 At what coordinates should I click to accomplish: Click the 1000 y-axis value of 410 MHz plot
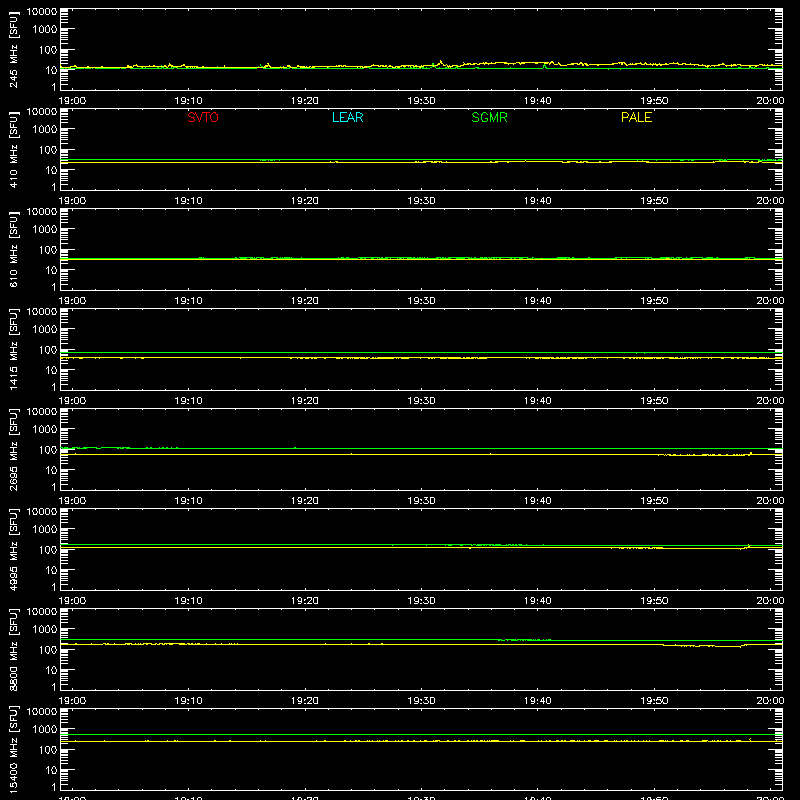(x=45, y=130)
